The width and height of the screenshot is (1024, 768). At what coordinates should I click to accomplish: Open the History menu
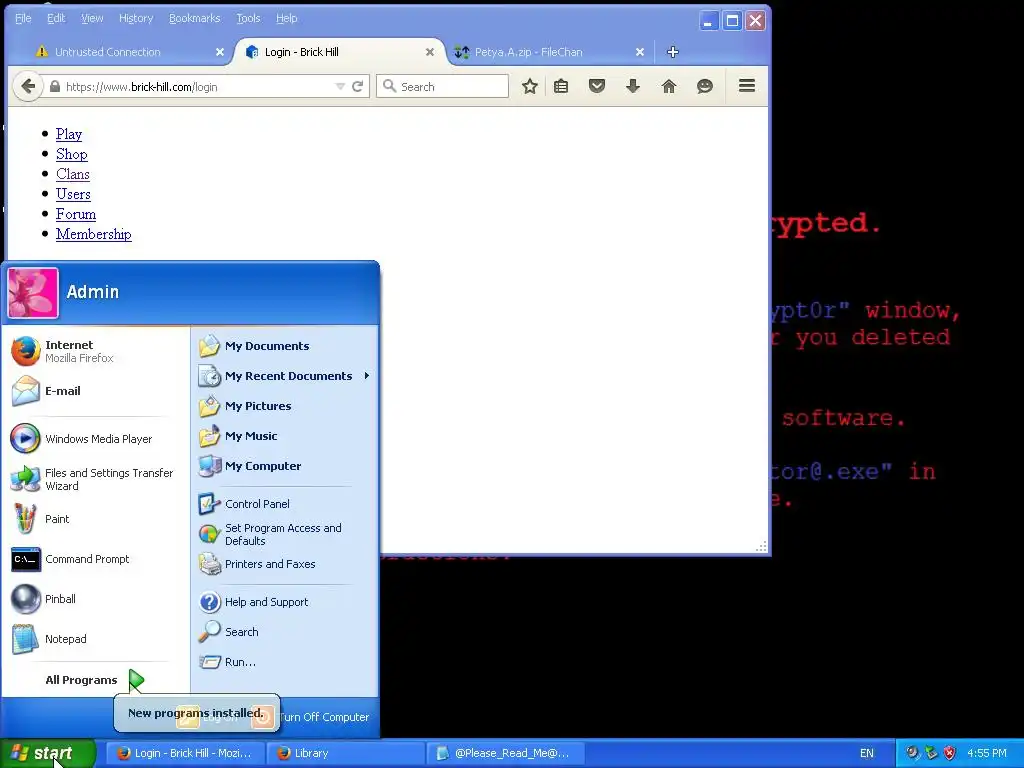point(136,18)
